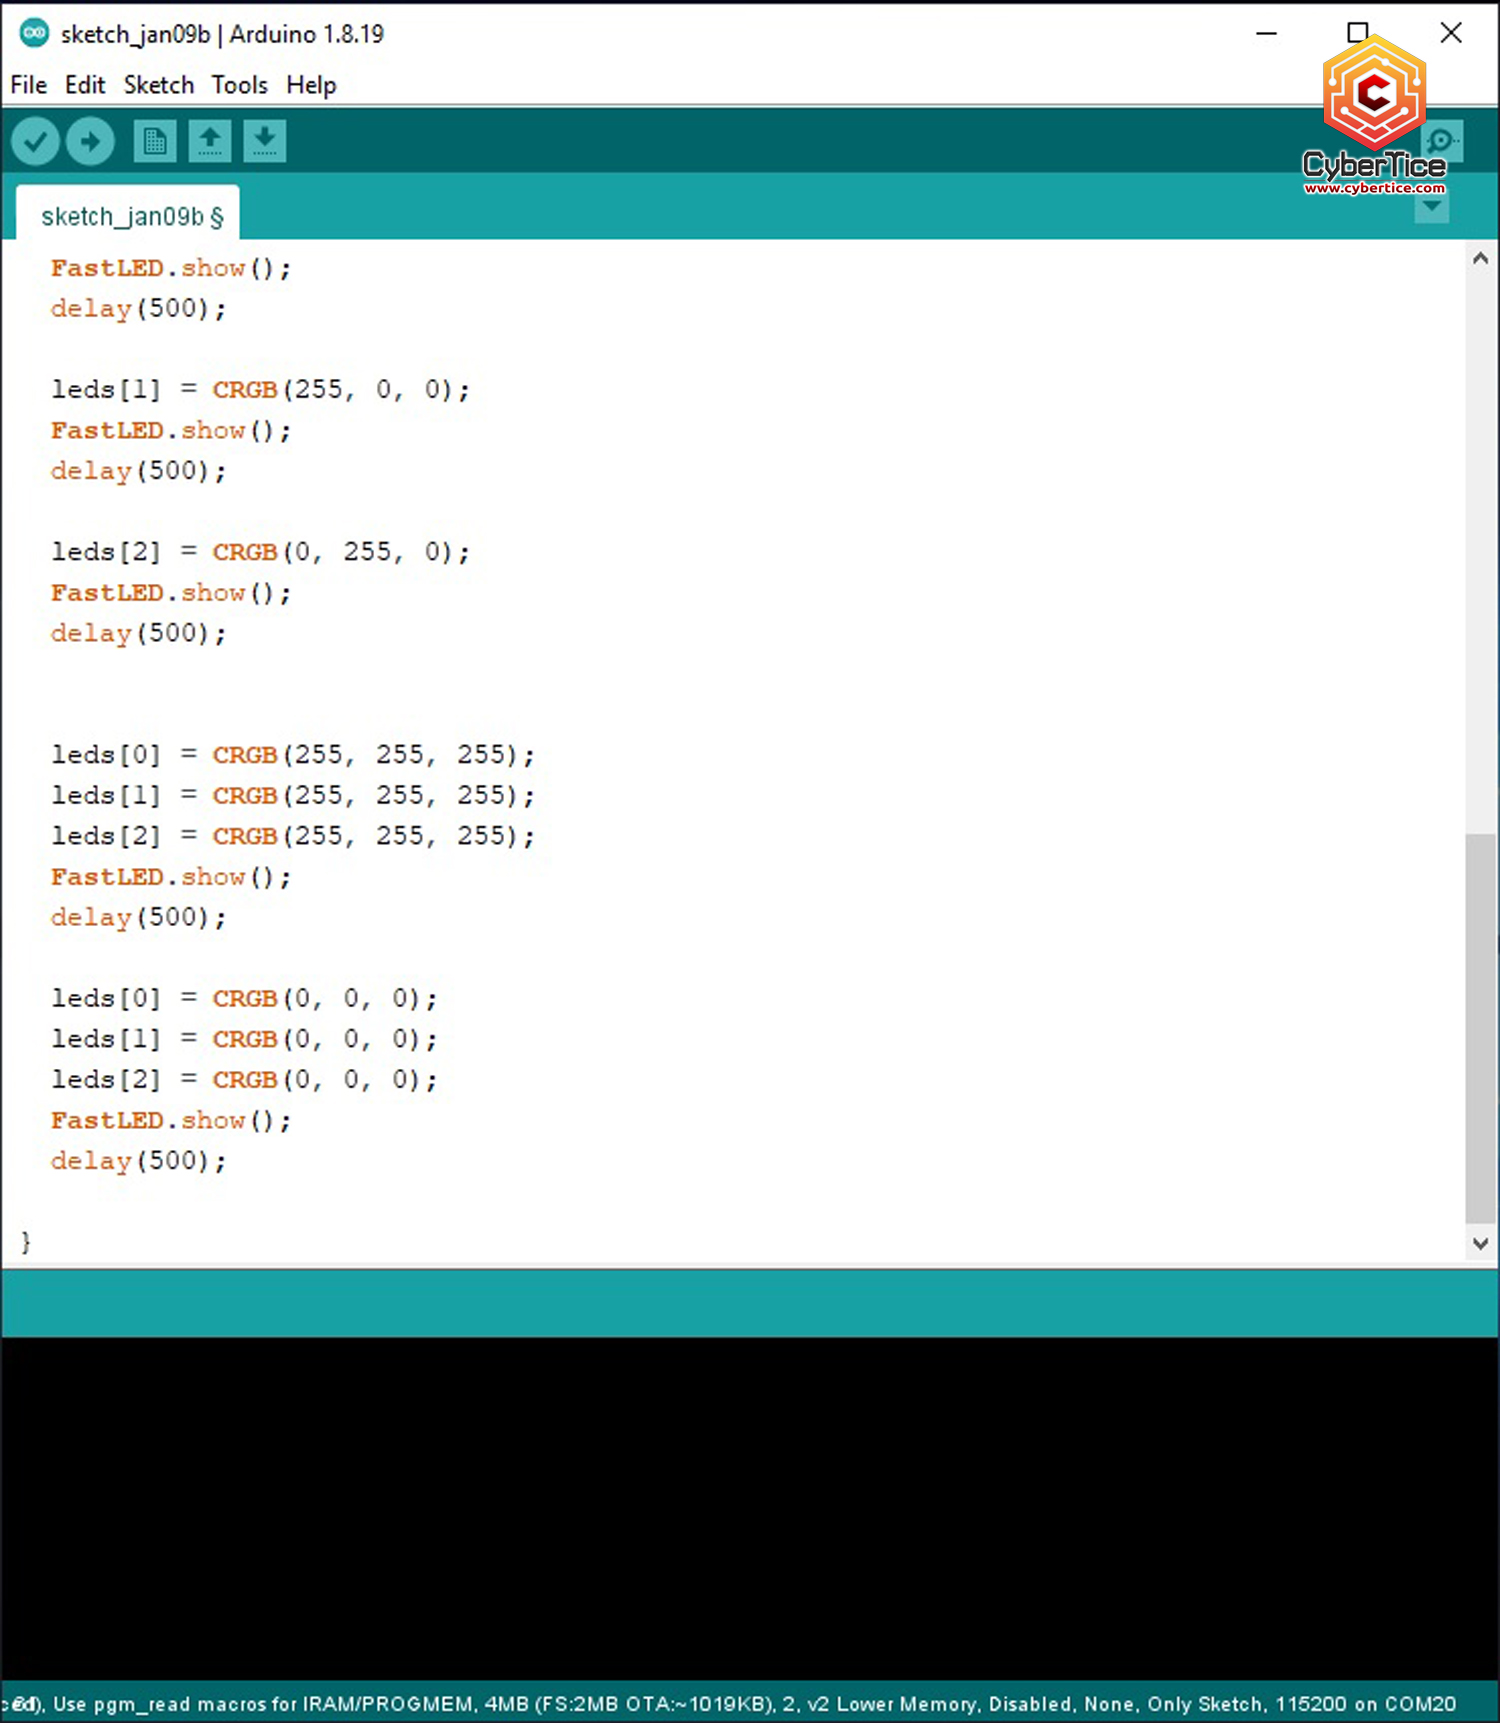
Task: Click the Arduino logo in title bar
Action: [34, 33]
